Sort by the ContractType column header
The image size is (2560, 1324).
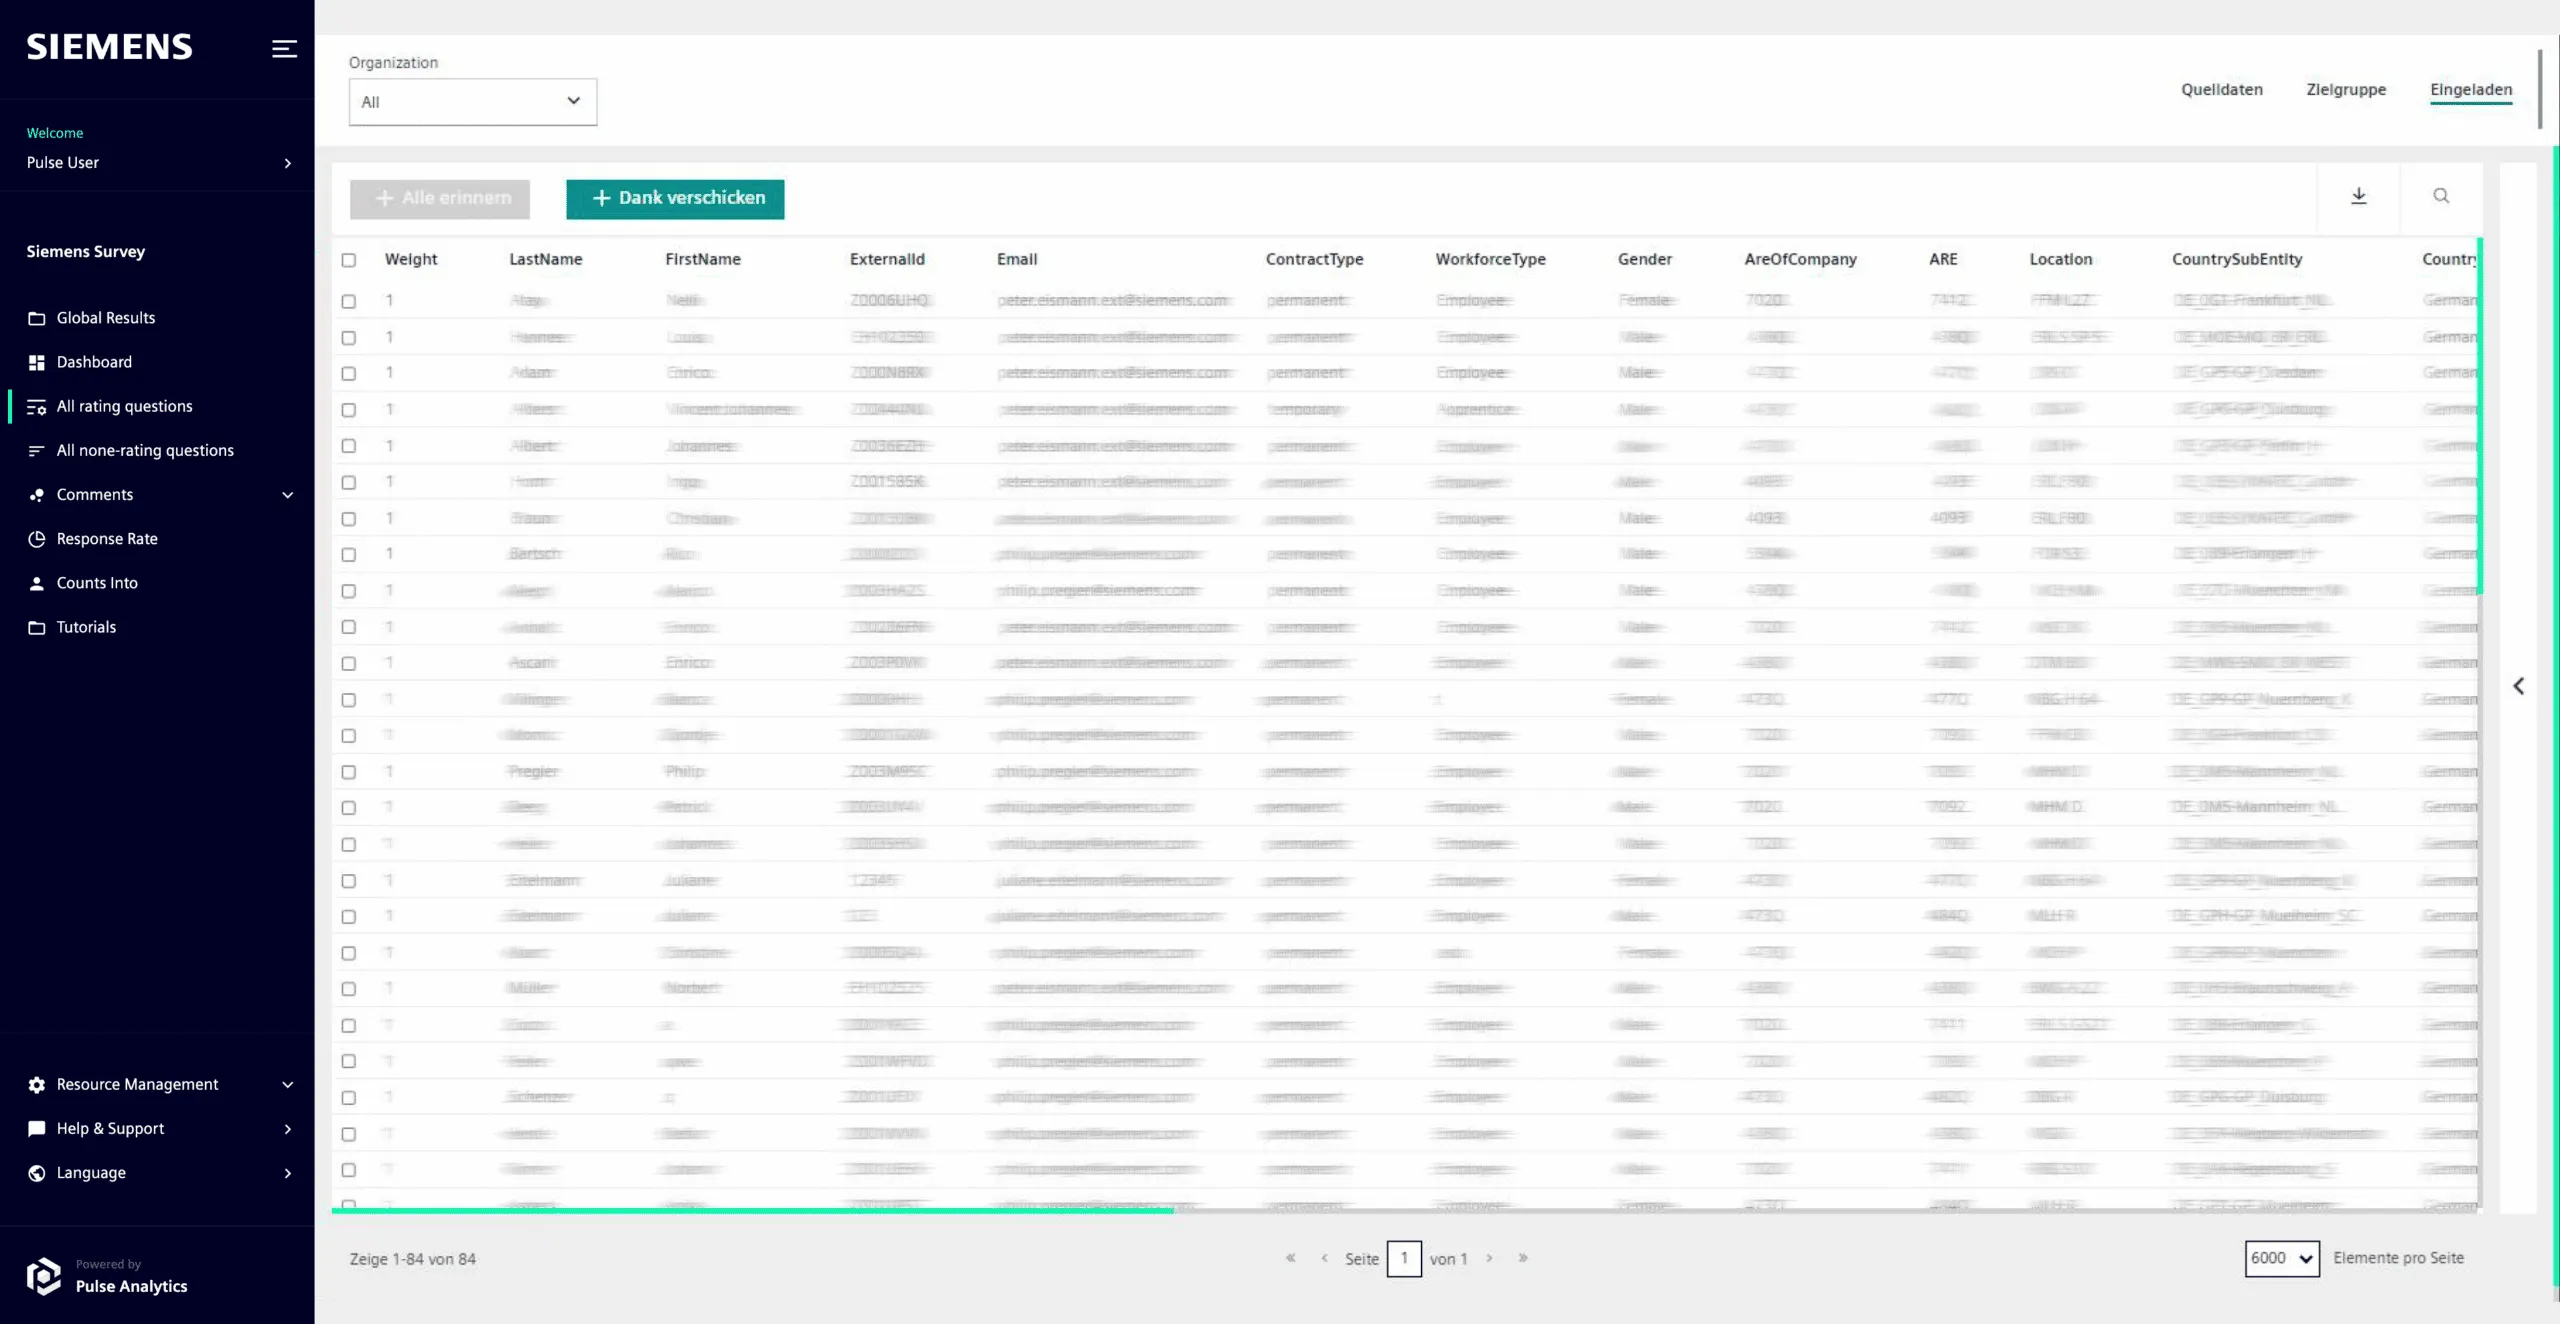click(1314, 259)
